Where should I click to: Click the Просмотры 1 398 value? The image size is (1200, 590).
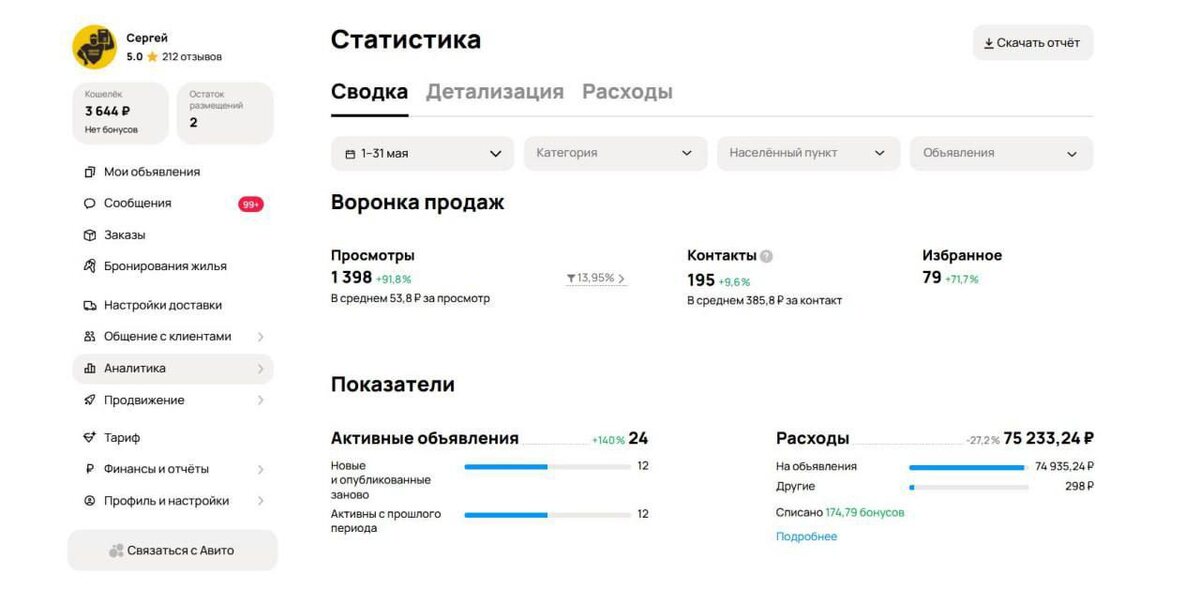tap(351, 277)
